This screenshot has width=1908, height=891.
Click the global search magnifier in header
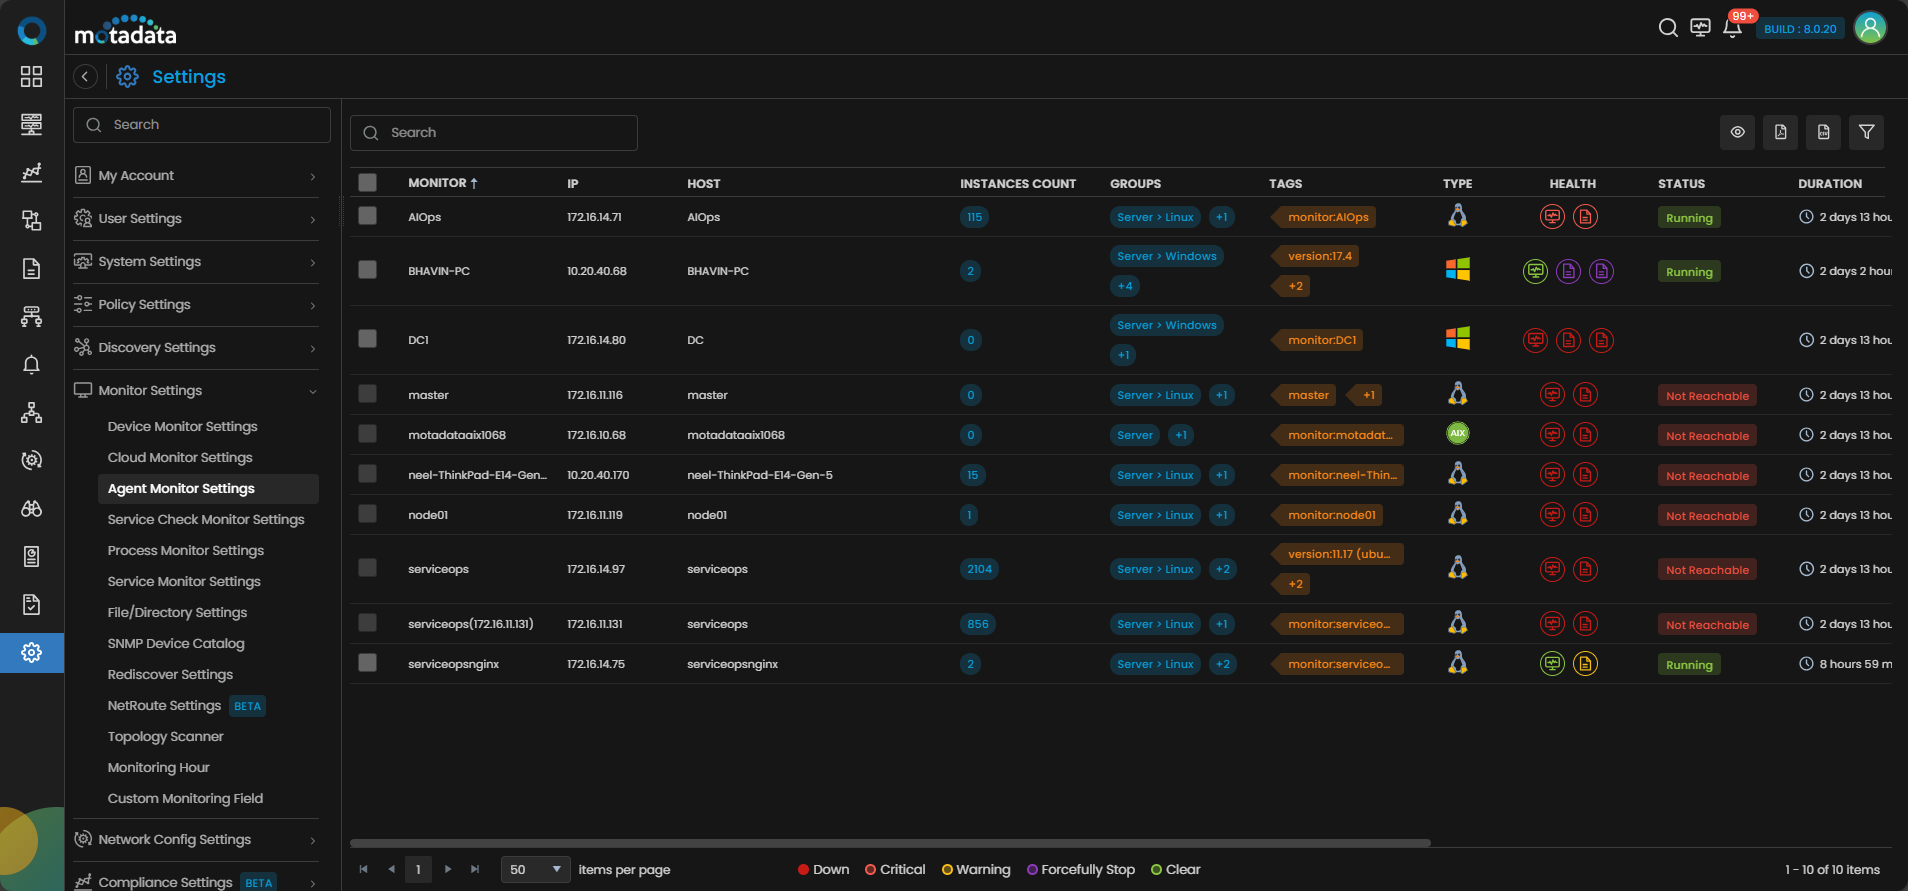click(1668, 28)
